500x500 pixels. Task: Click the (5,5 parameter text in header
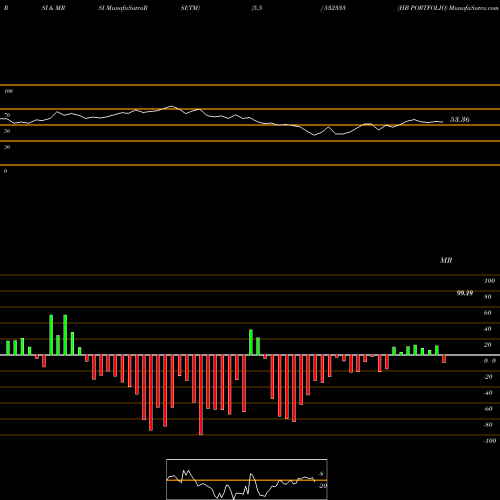coord(257,8)
